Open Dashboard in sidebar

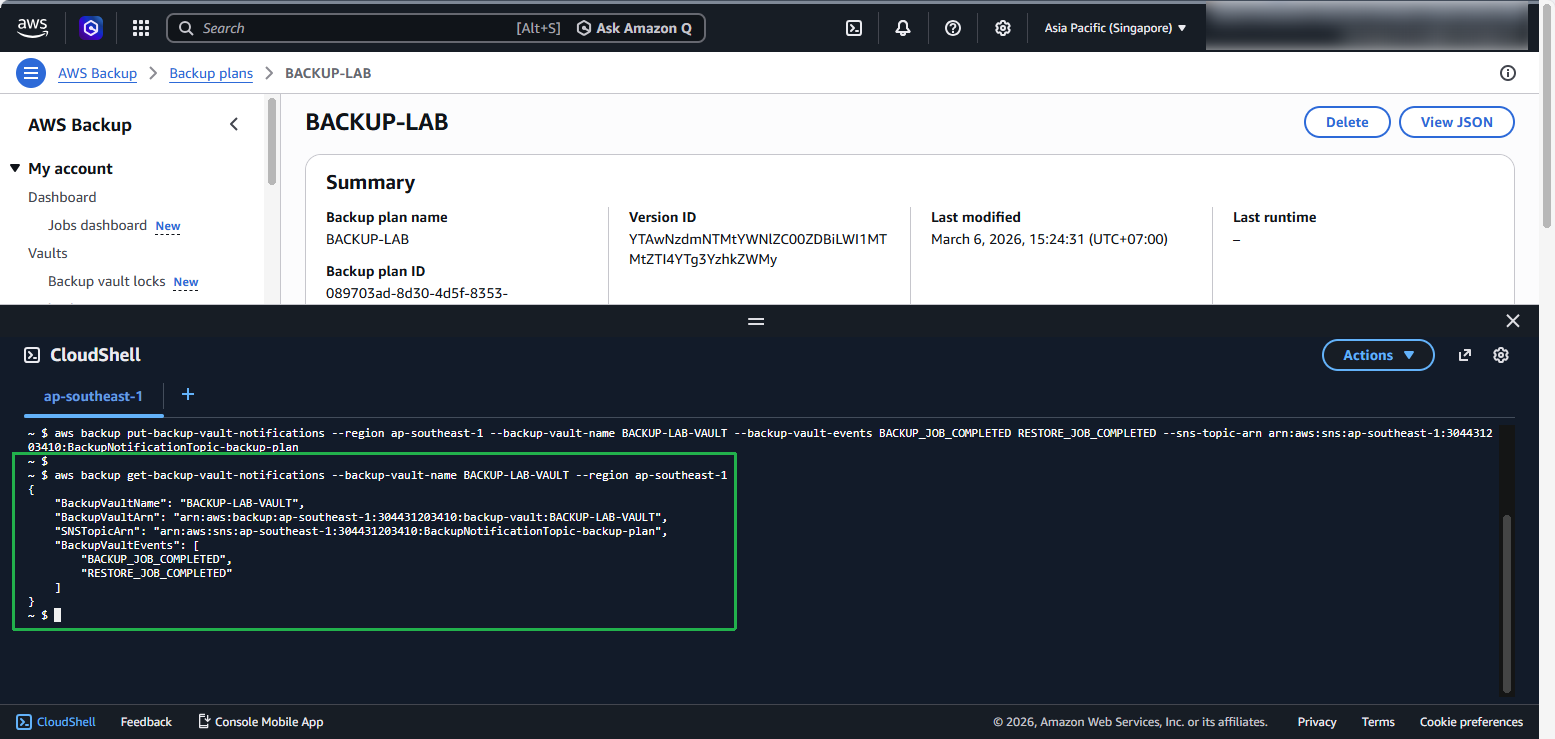(x=62, y=197)
